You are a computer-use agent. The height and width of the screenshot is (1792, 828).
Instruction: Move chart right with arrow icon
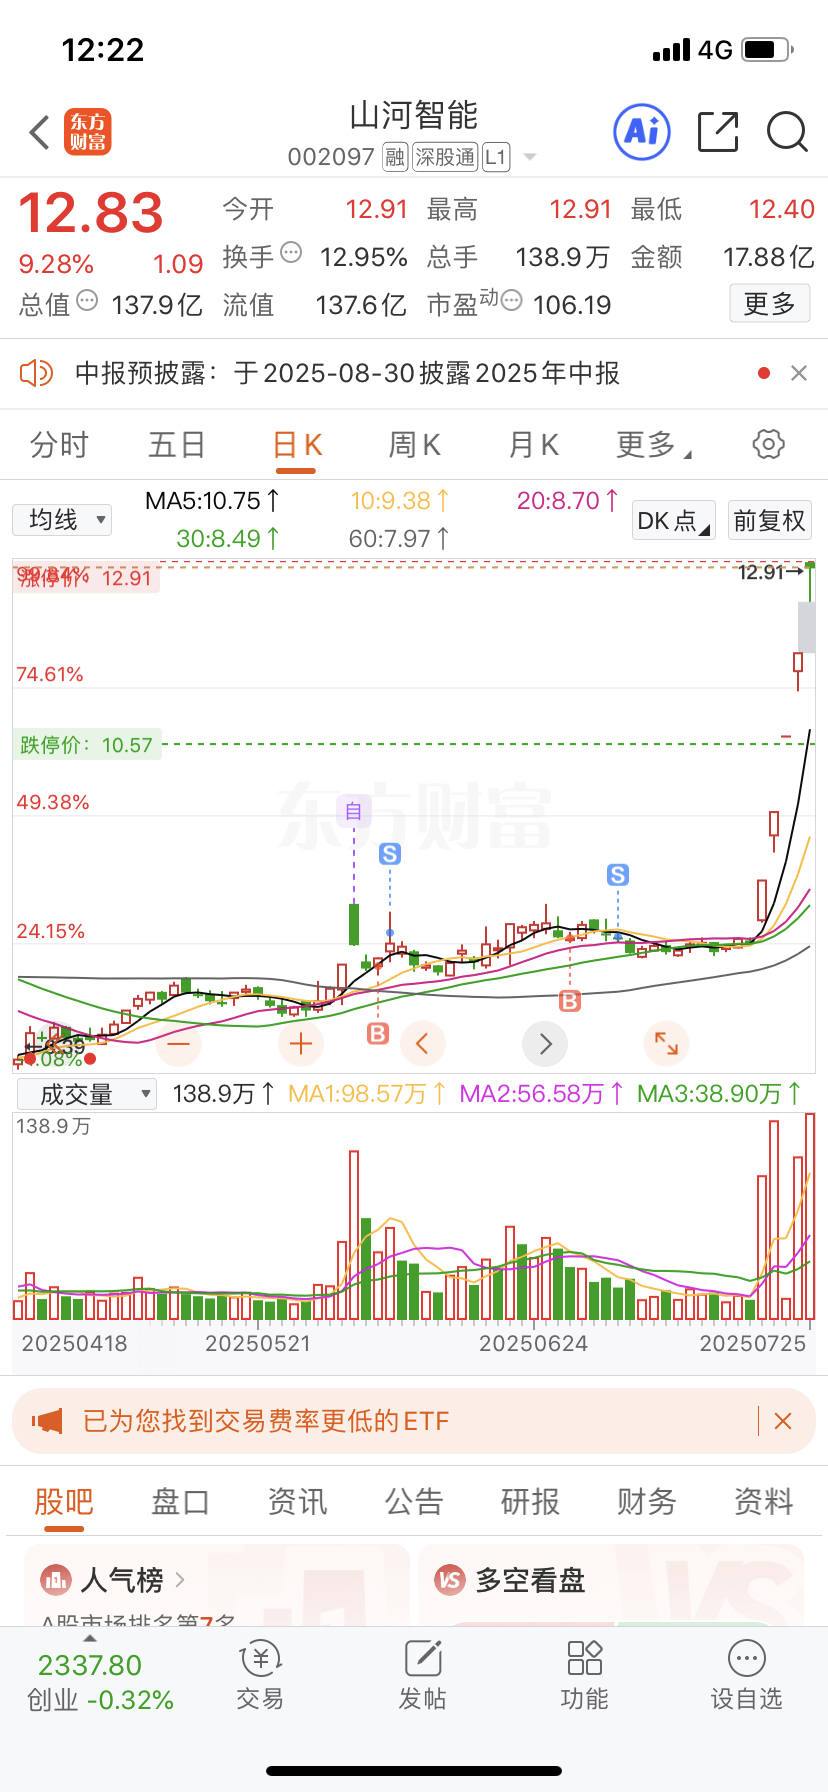[545, 1044]
